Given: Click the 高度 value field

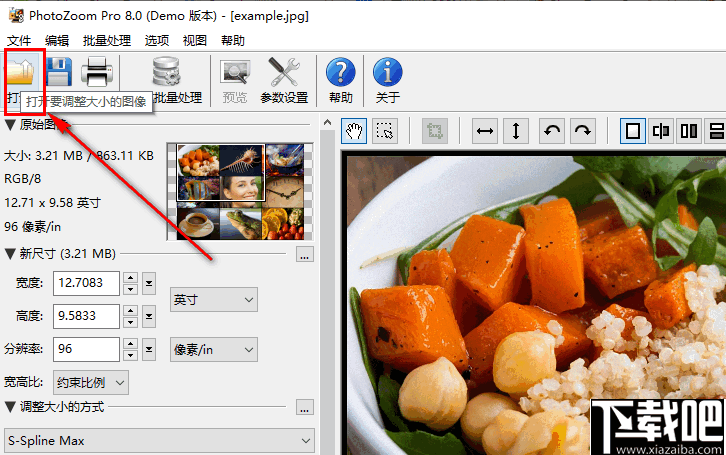Looking at the screenshot, I should pos(86,316).
